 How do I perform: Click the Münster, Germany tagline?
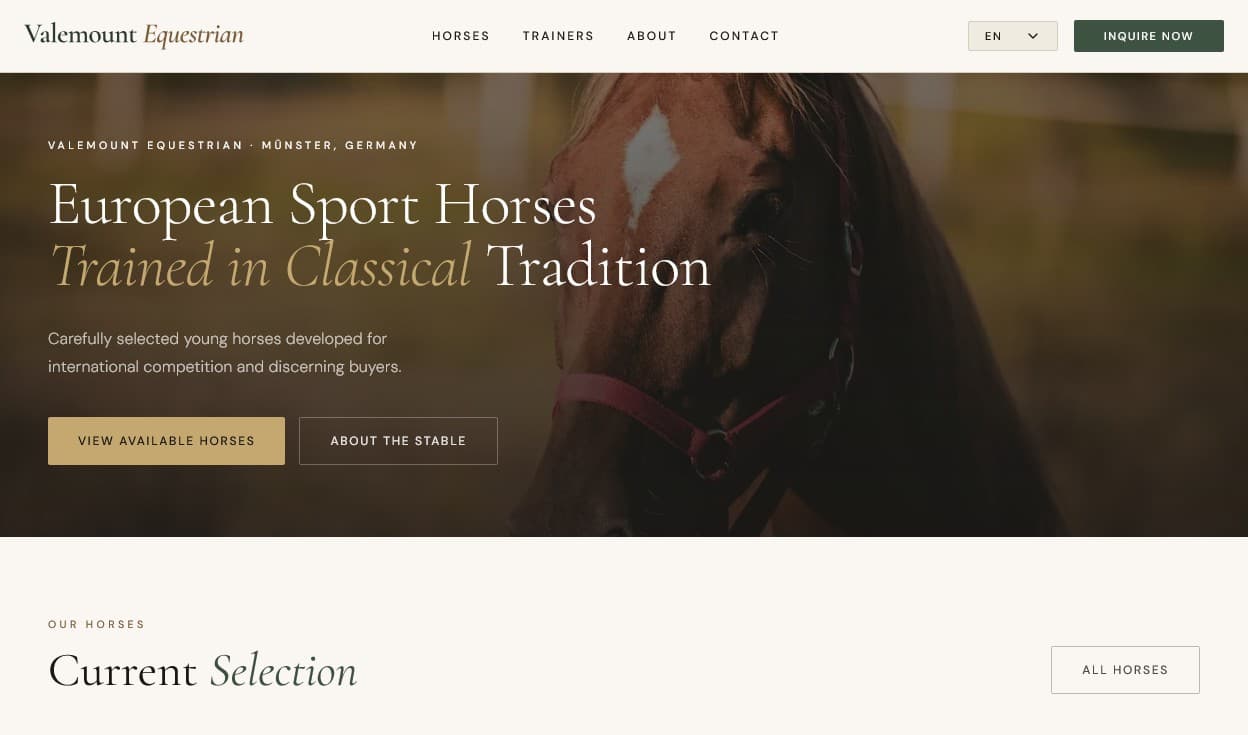[339, 146]
